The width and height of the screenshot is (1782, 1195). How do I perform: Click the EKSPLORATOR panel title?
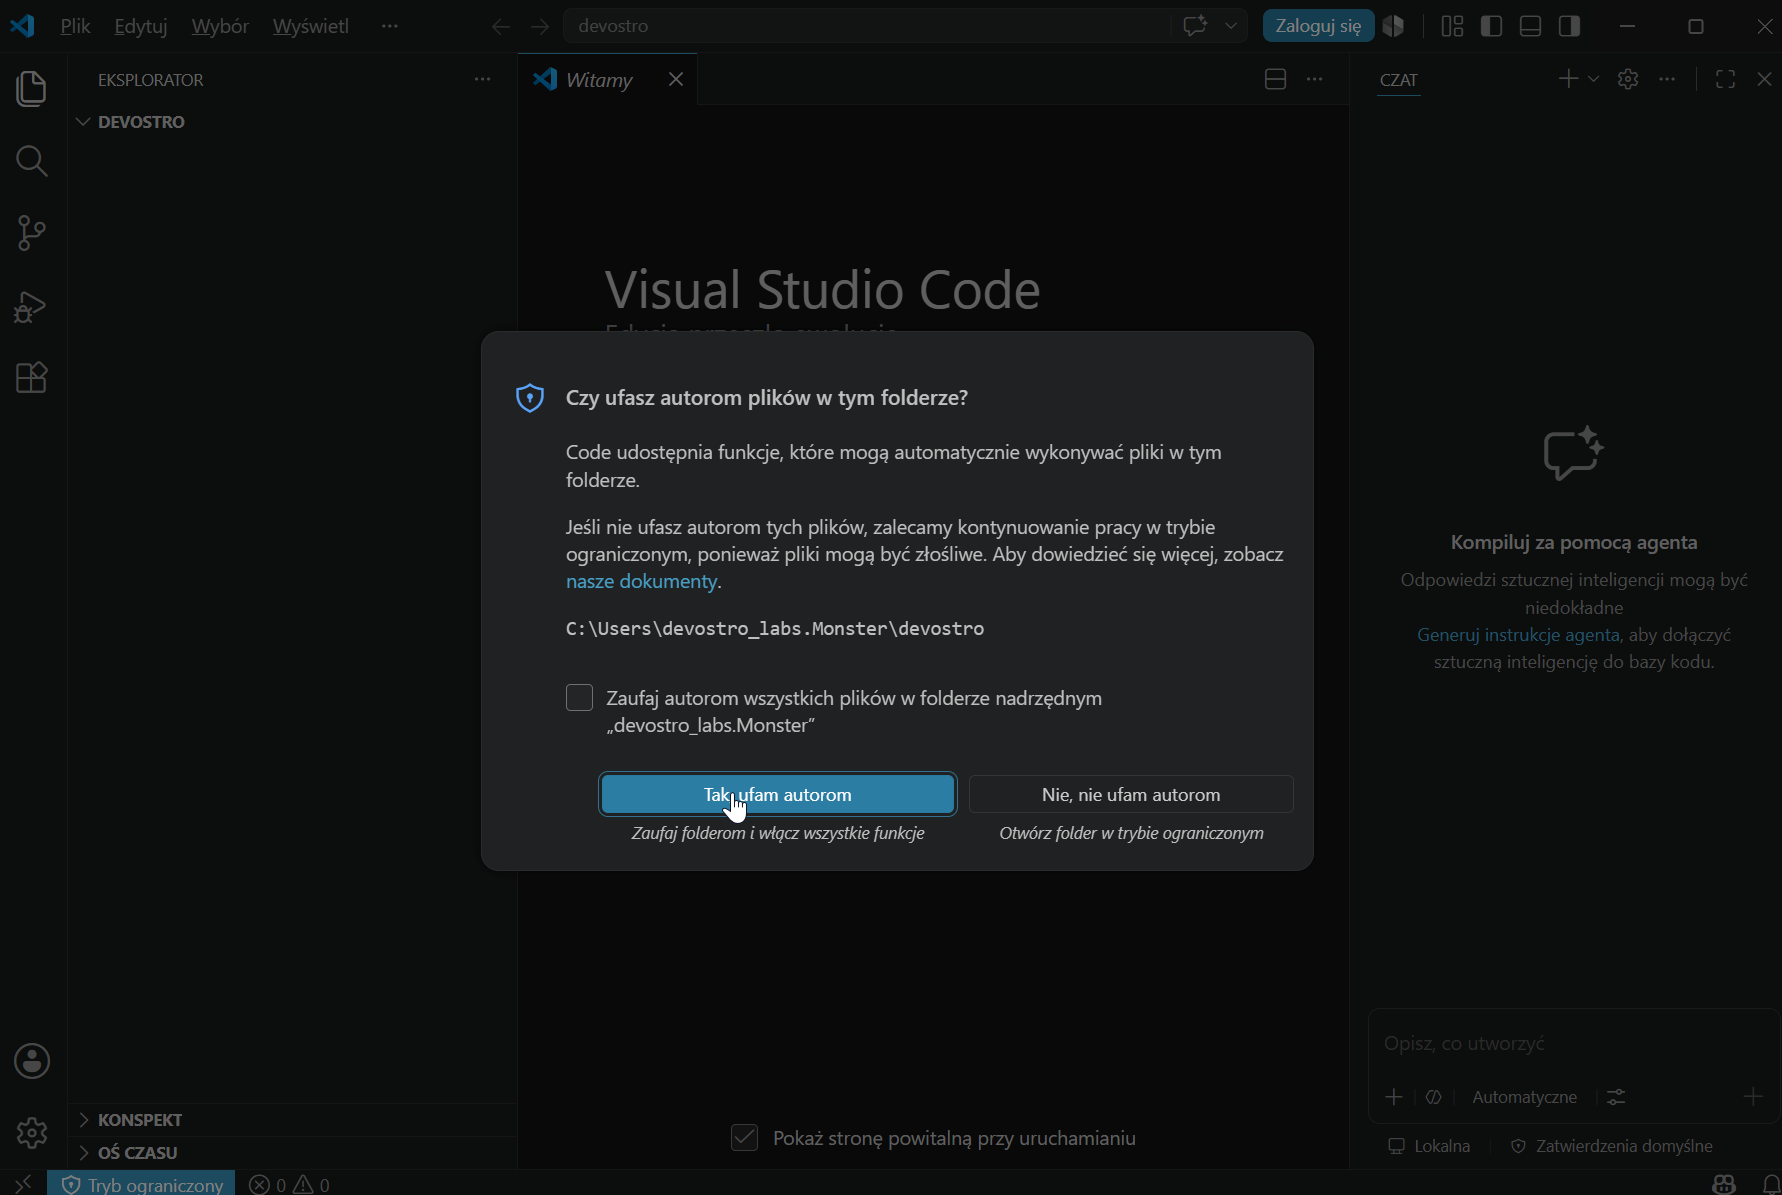tap(150, 80)
